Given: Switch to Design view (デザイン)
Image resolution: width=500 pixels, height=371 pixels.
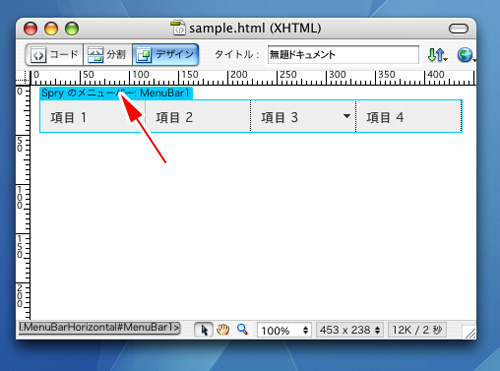Looking at the screenshot, I should (x=166, y=54).
